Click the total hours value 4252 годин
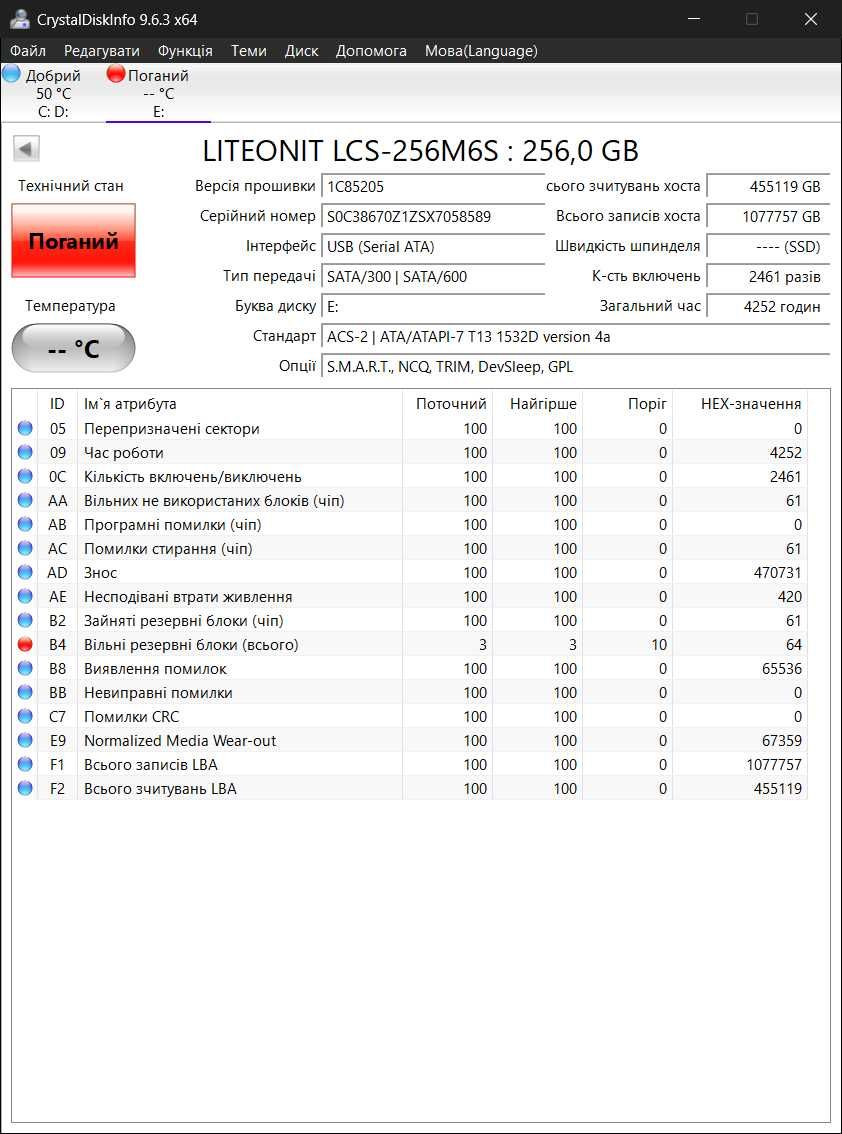 pos(767,307)
